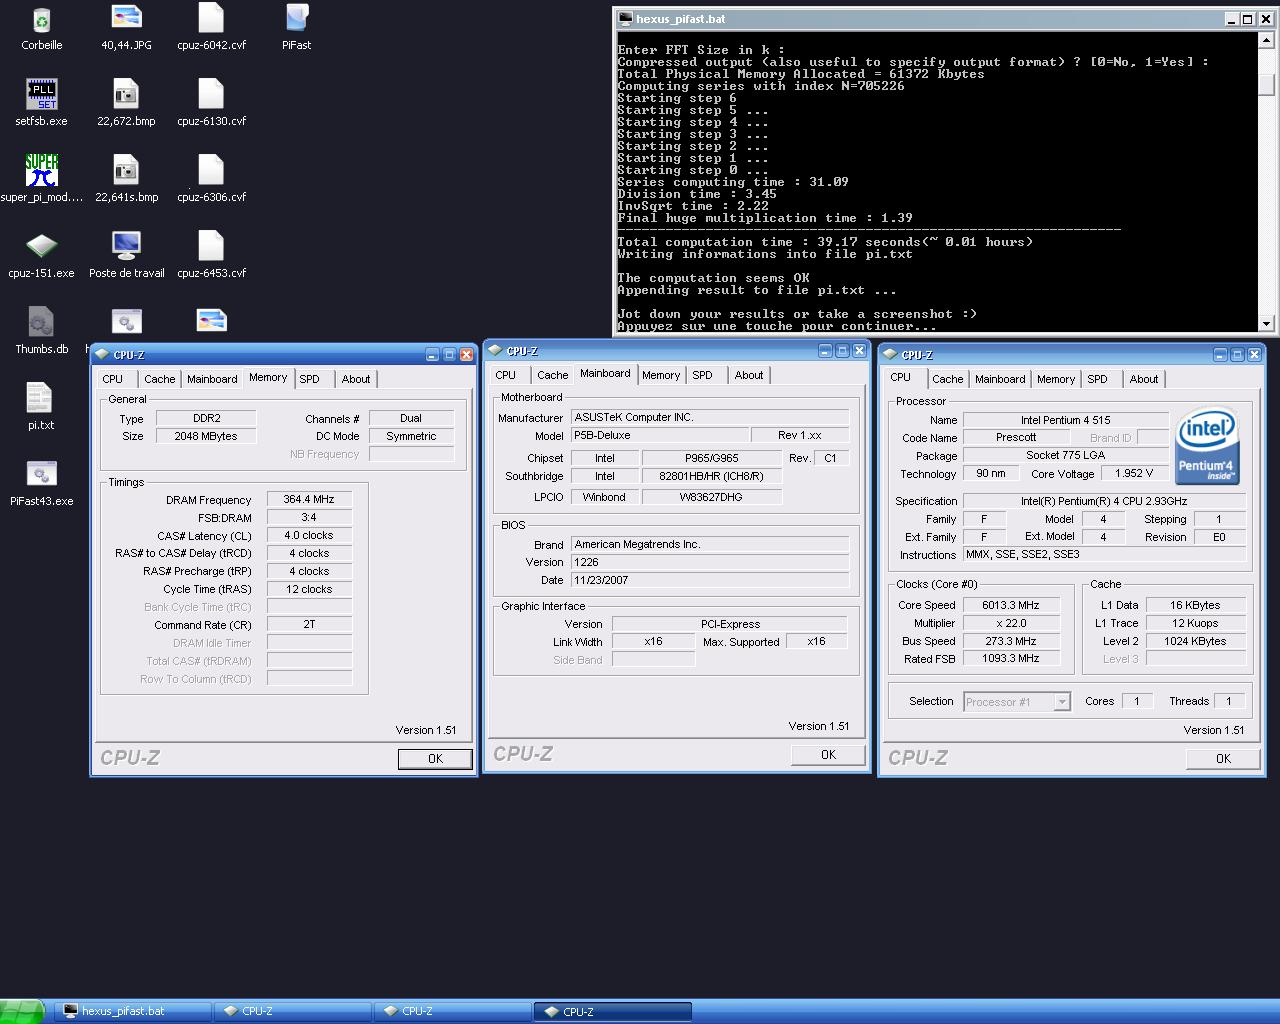Screen dimensions: 1280x1024
Task: Open Cache tab in left CPU-Z window
Action: [x=160, y=379]
